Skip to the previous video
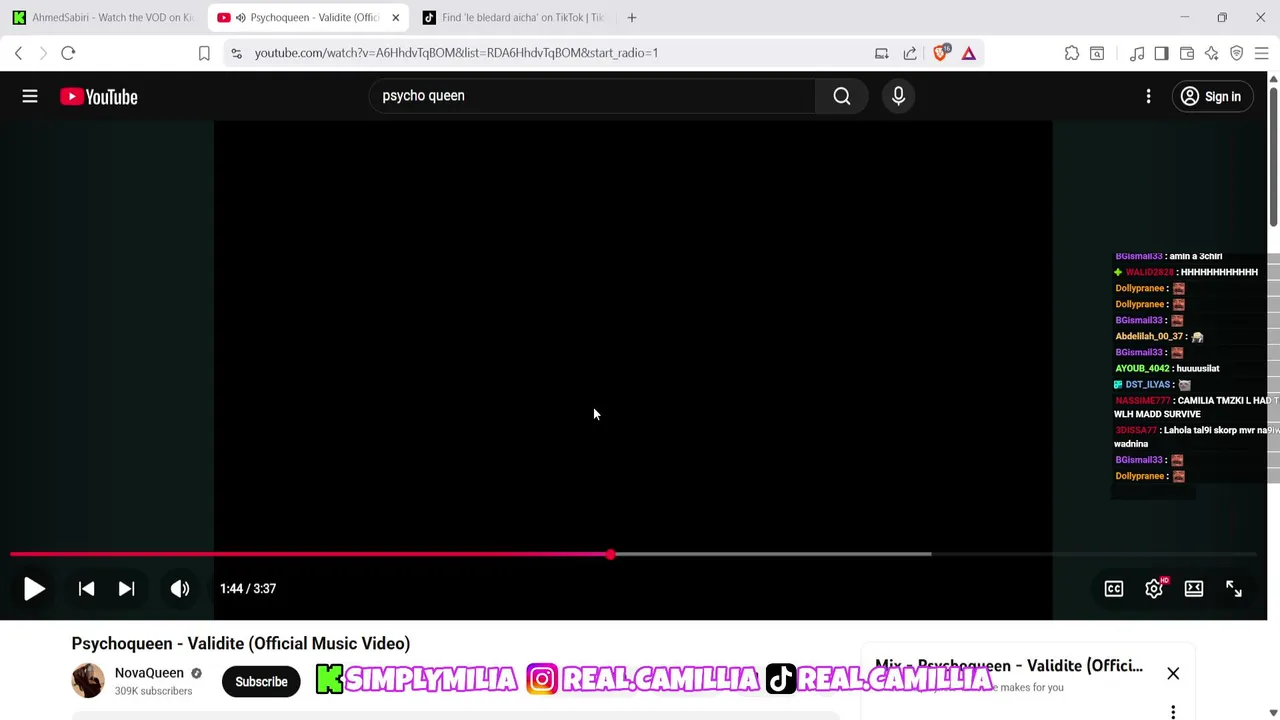 (86, 589)
